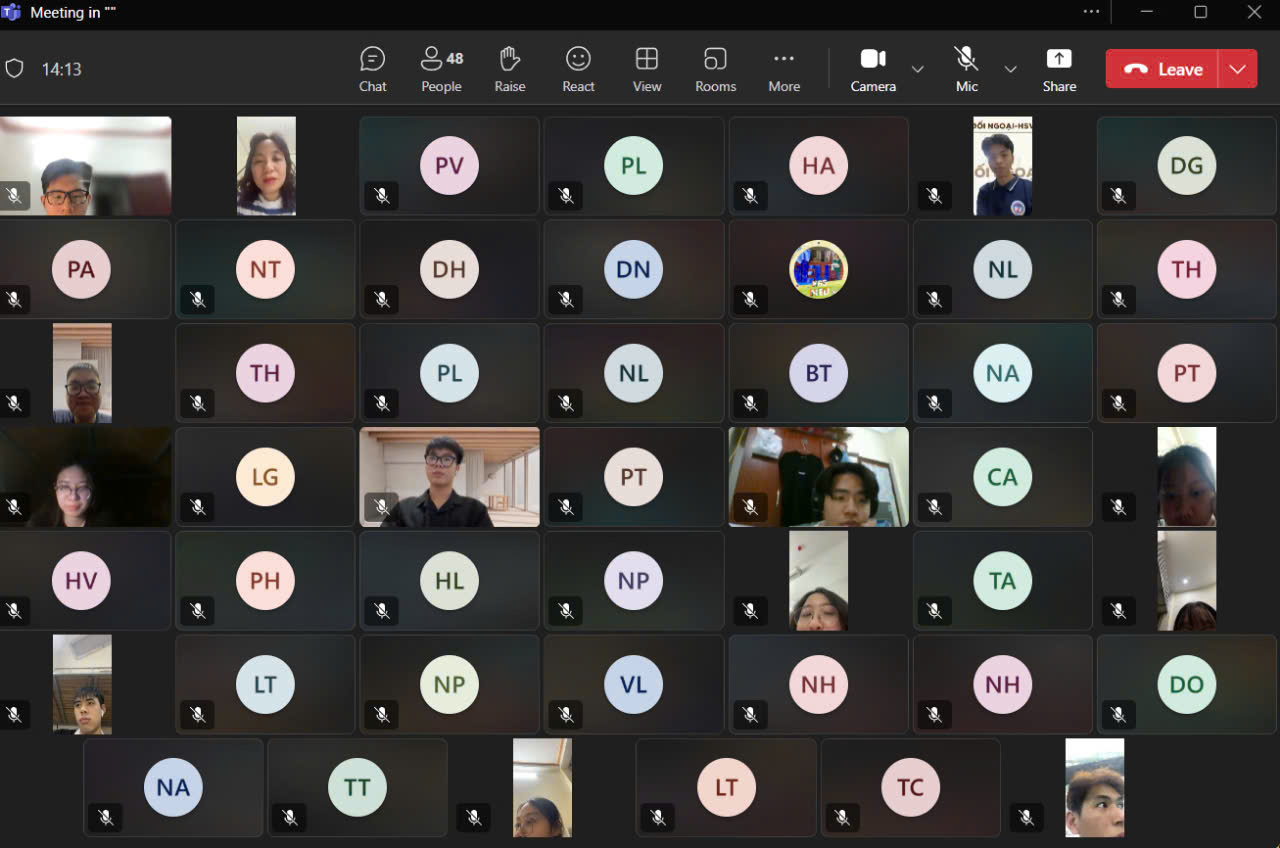Show the People participants list

pyautogui.click(x=441, y=69)
